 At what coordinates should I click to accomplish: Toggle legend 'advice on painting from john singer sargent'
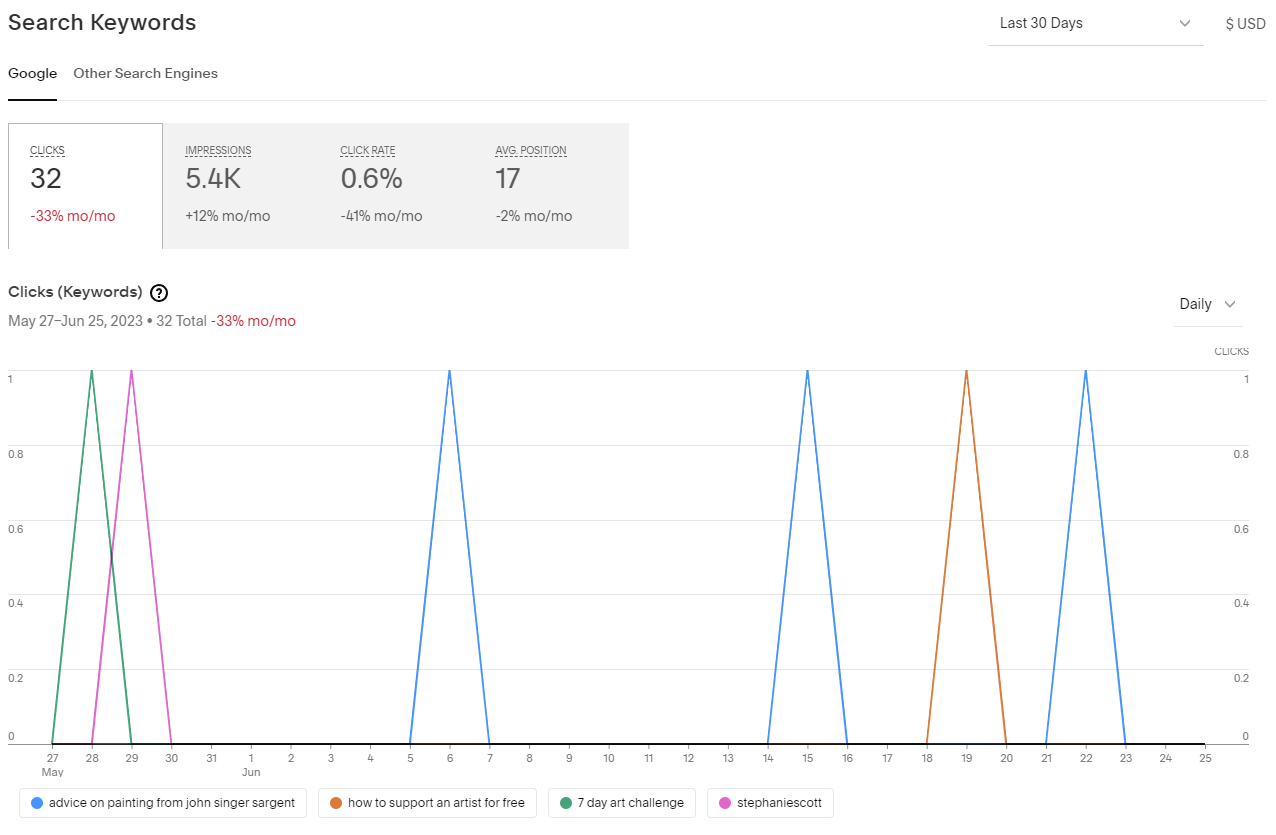163,803
